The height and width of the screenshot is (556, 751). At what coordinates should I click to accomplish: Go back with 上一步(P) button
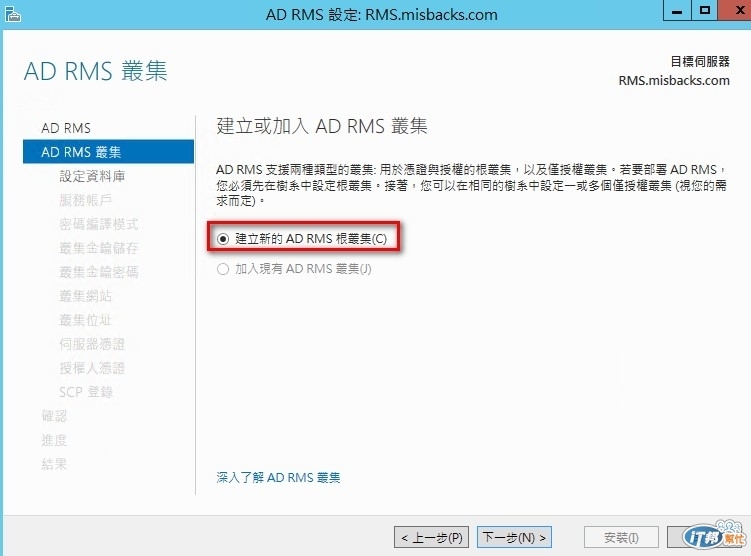[x=432, y=537]
